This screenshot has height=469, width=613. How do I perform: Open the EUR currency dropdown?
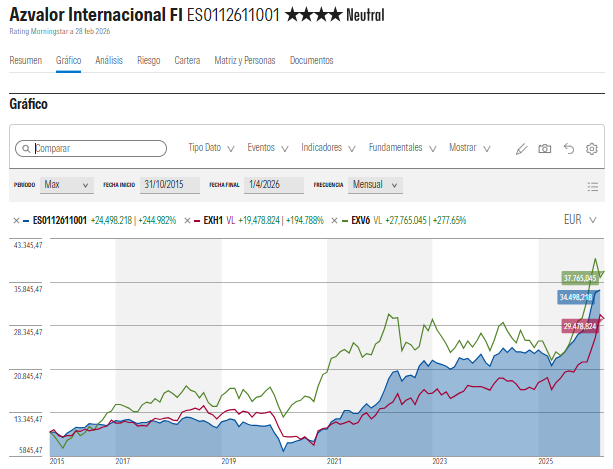coord(581,220)
